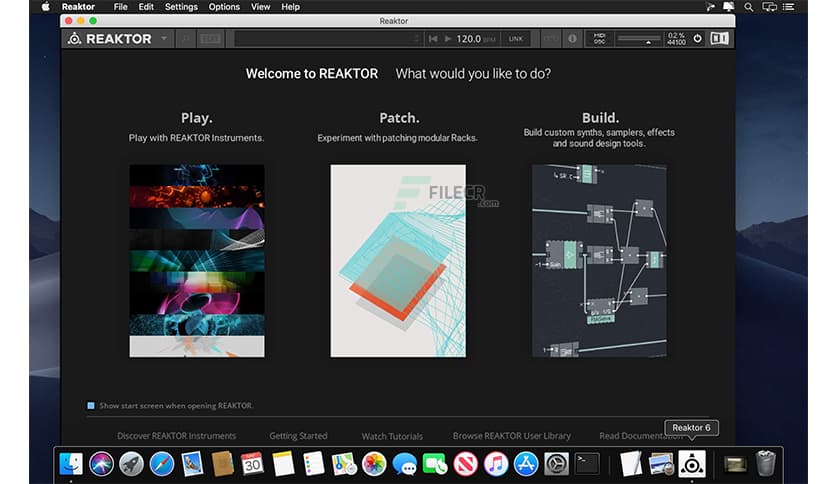Click the Build. heading
The height and width of the screenshot is (484, 836).
tap(600, 118)
